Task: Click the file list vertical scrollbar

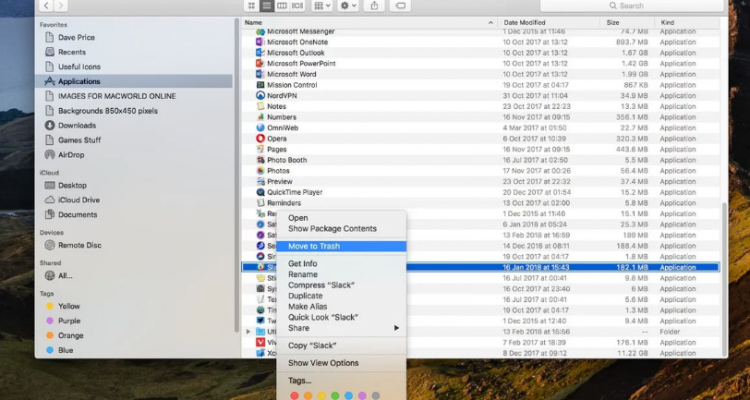Action: (724, 278)
